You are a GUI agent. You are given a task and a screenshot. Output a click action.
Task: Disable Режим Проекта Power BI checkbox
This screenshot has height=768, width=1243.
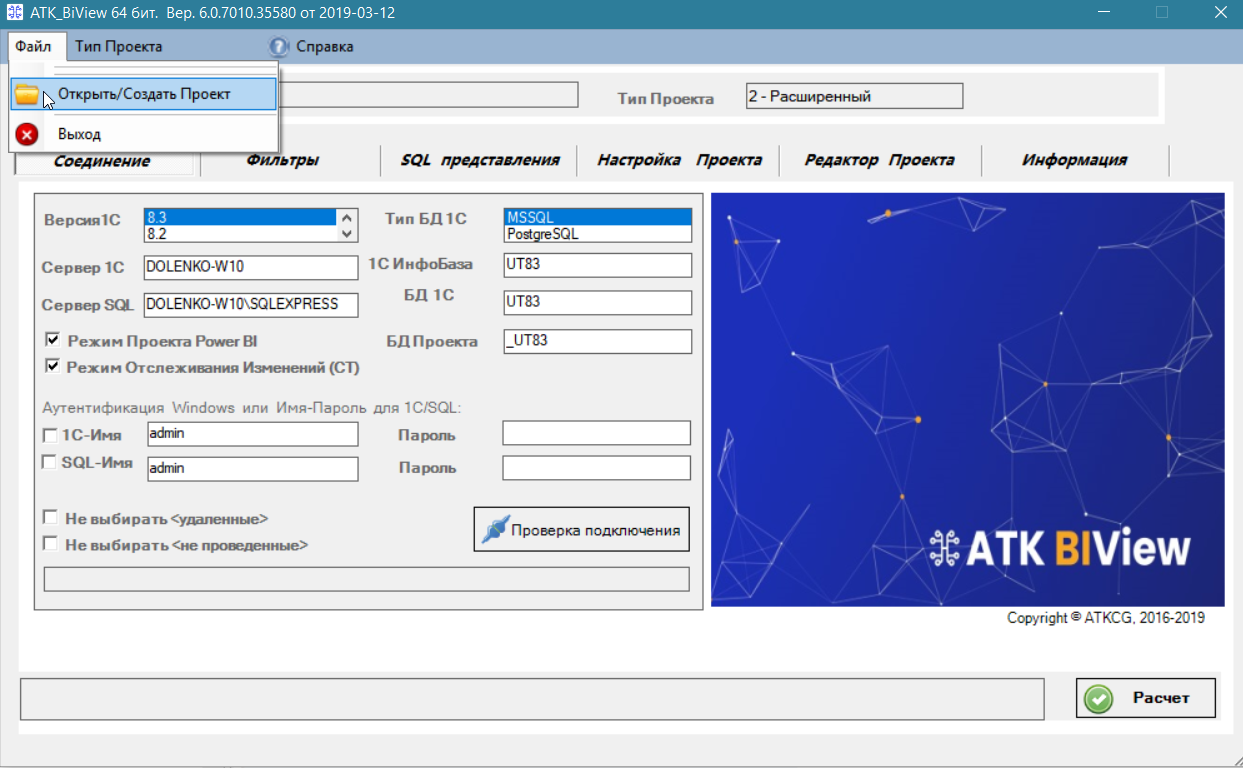(x=52, y=340)
